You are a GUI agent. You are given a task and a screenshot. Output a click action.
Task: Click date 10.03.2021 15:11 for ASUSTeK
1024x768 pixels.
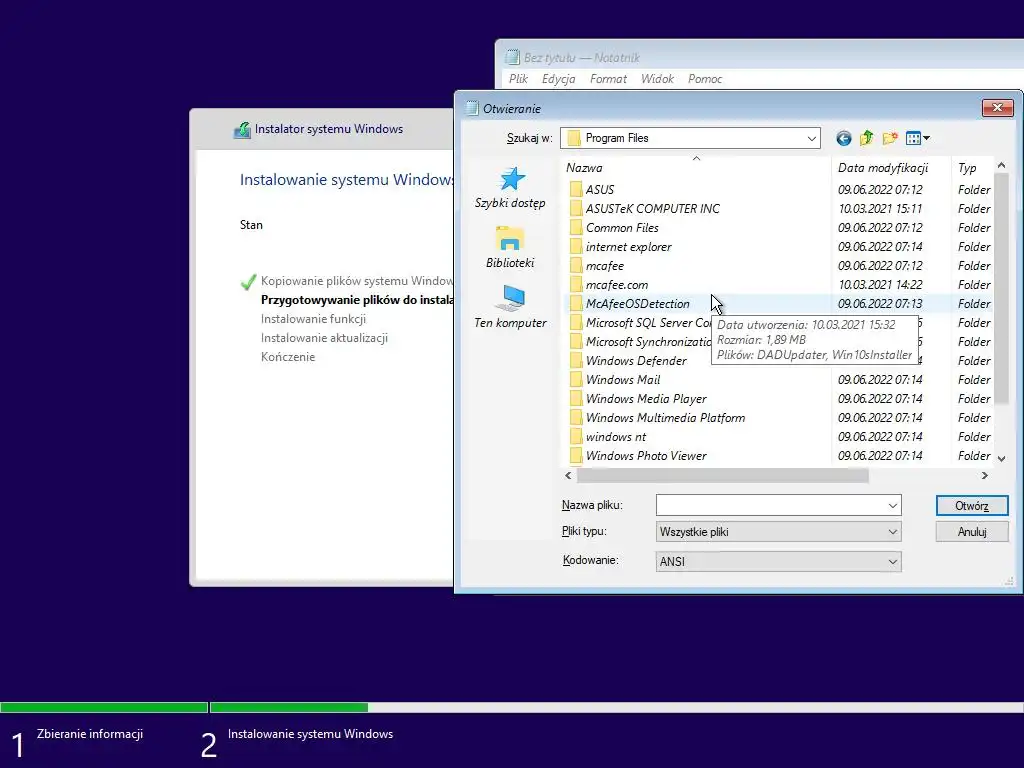(880, 208)
